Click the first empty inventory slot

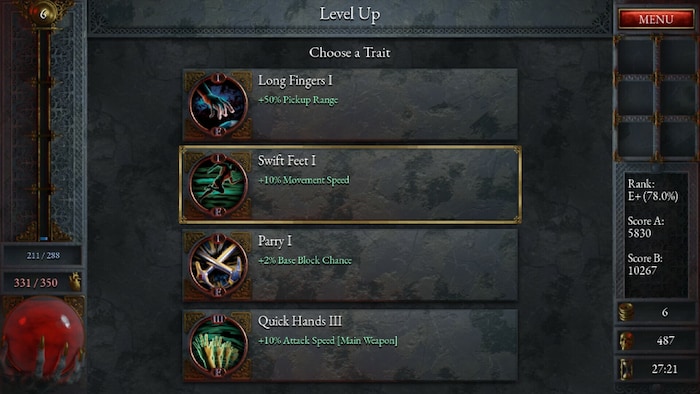click(635, 57)
